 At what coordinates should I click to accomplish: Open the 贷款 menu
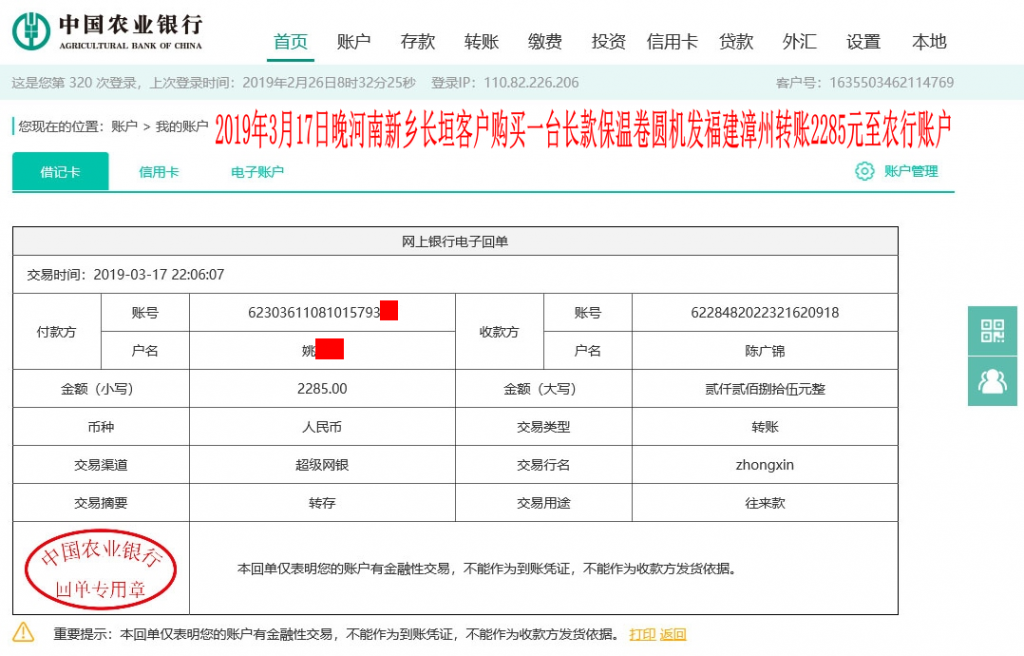coord(736,42)
